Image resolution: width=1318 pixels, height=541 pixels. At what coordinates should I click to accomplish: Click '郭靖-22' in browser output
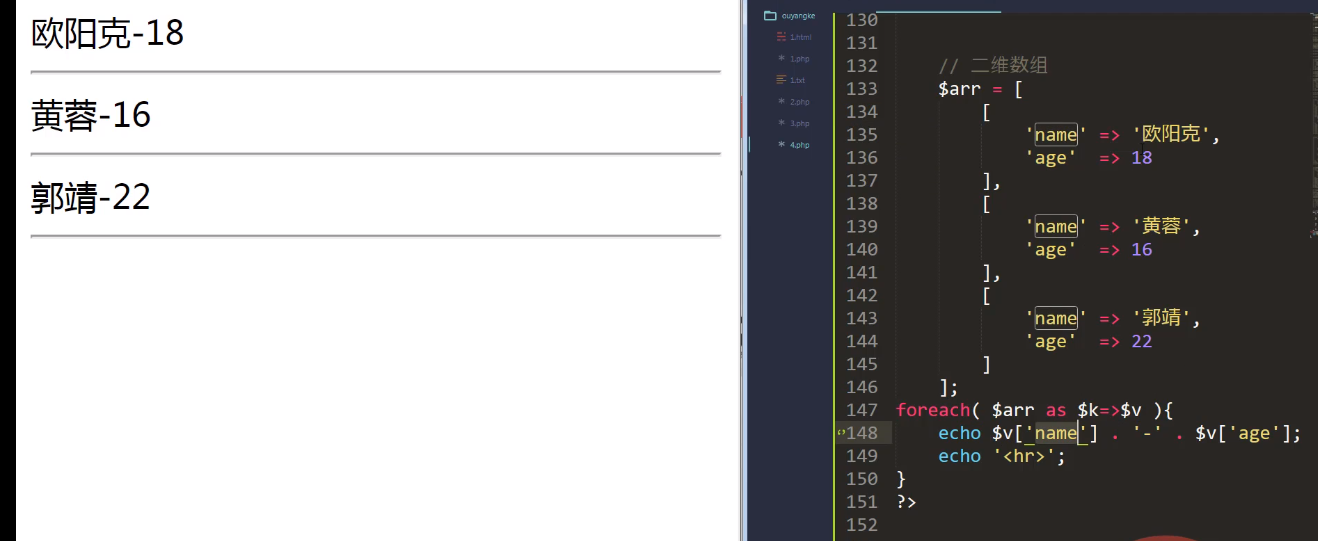[91, 198]
